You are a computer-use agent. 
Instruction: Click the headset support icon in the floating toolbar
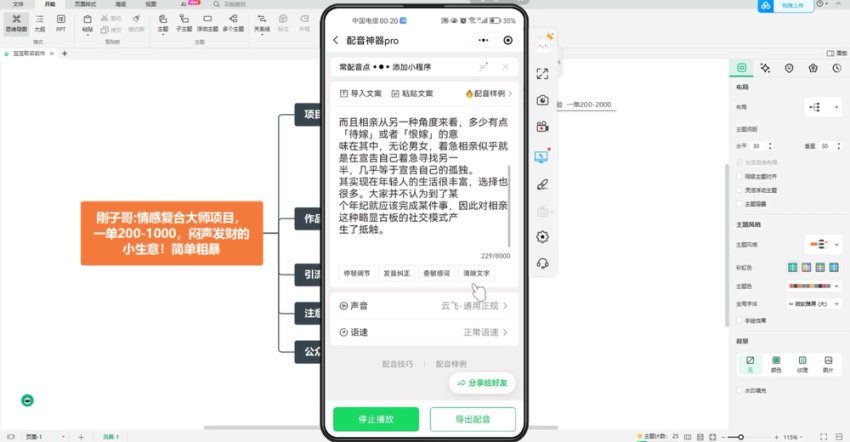click(542, 263)
